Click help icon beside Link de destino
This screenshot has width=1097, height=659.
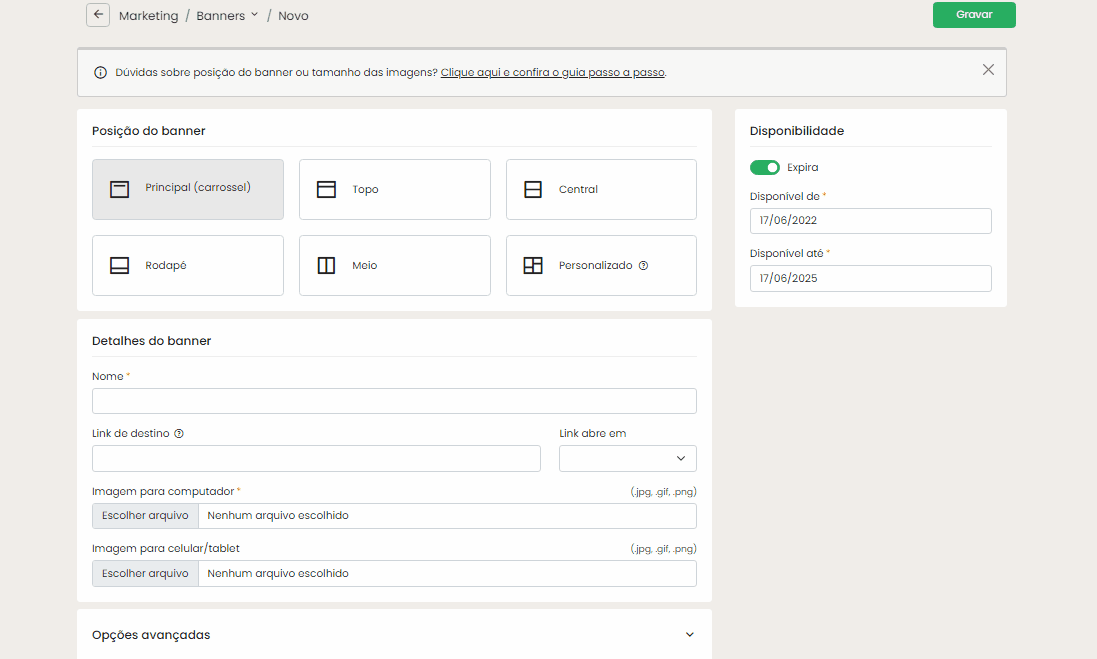coord(179,434)
